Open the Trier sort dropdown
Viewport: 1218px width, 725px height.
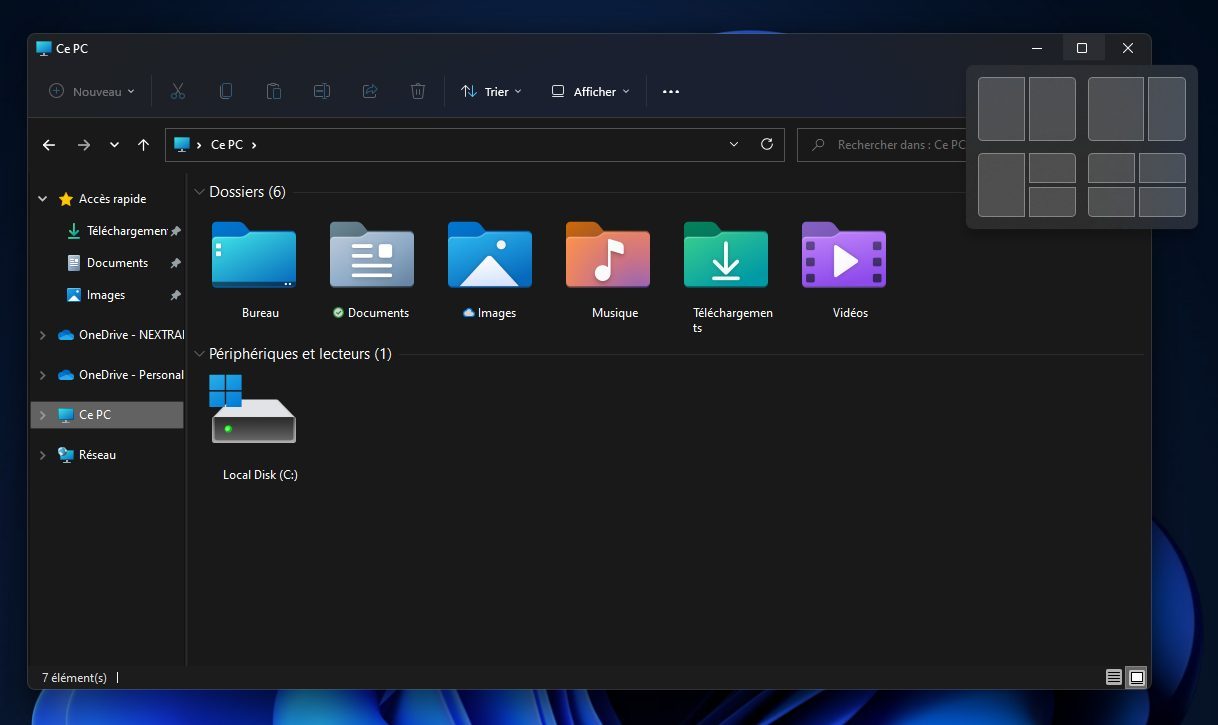click(x=491, y=91)
